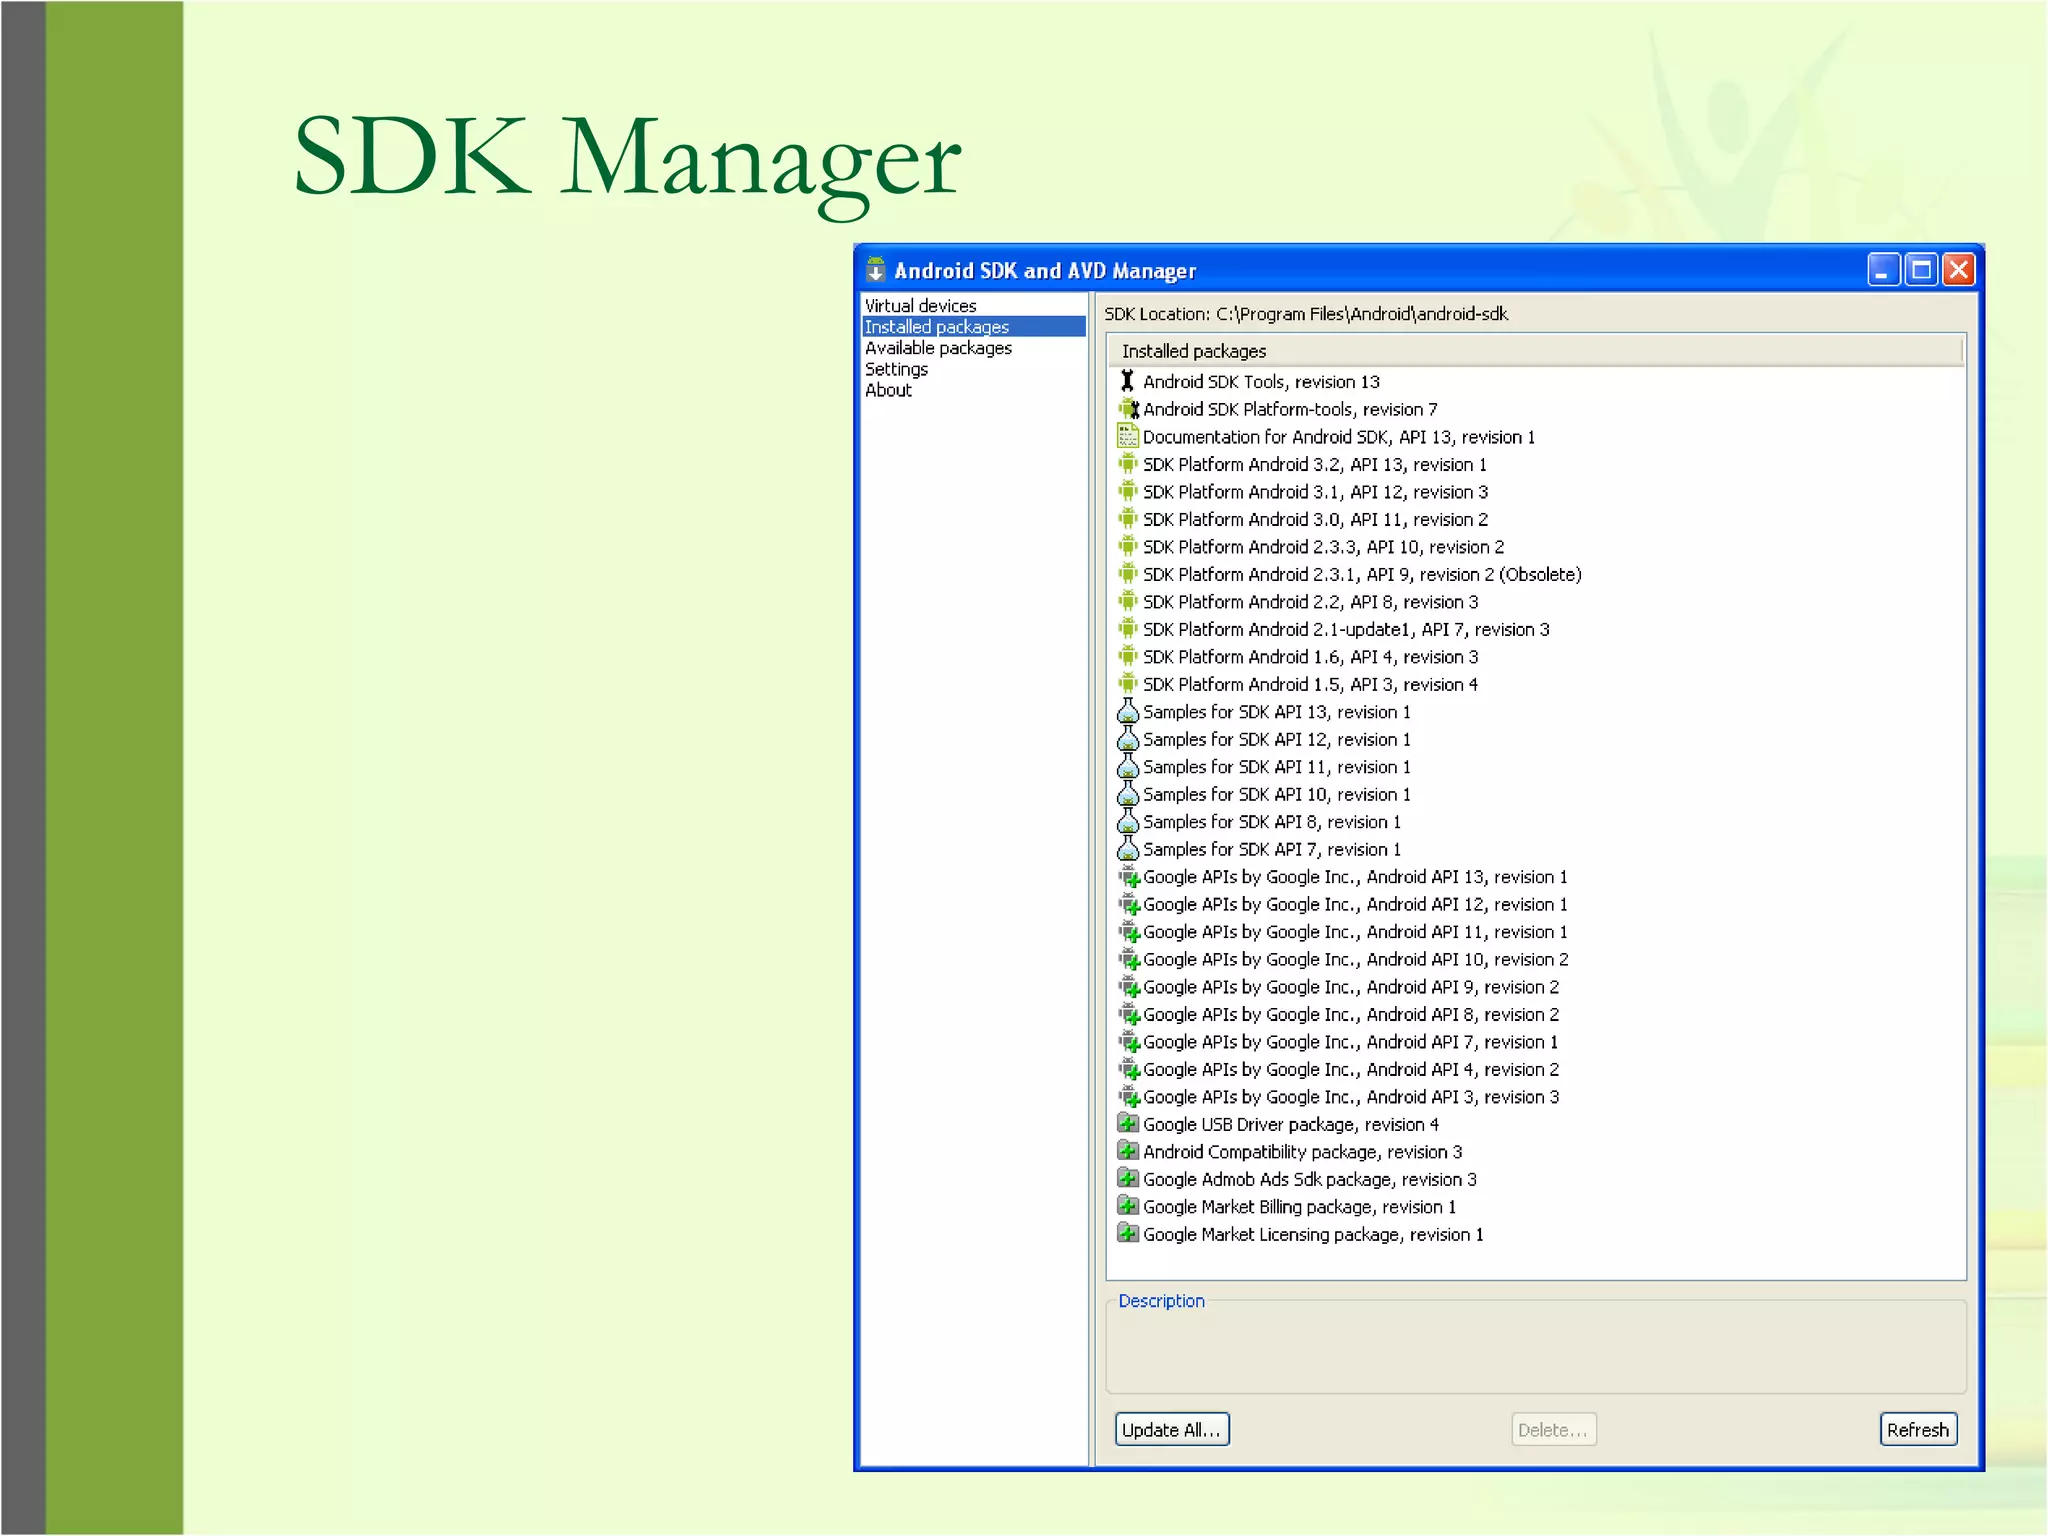
Task: Click the obsolete Android 2.3.1 platform icon
Action: [x=1128, y=574]
